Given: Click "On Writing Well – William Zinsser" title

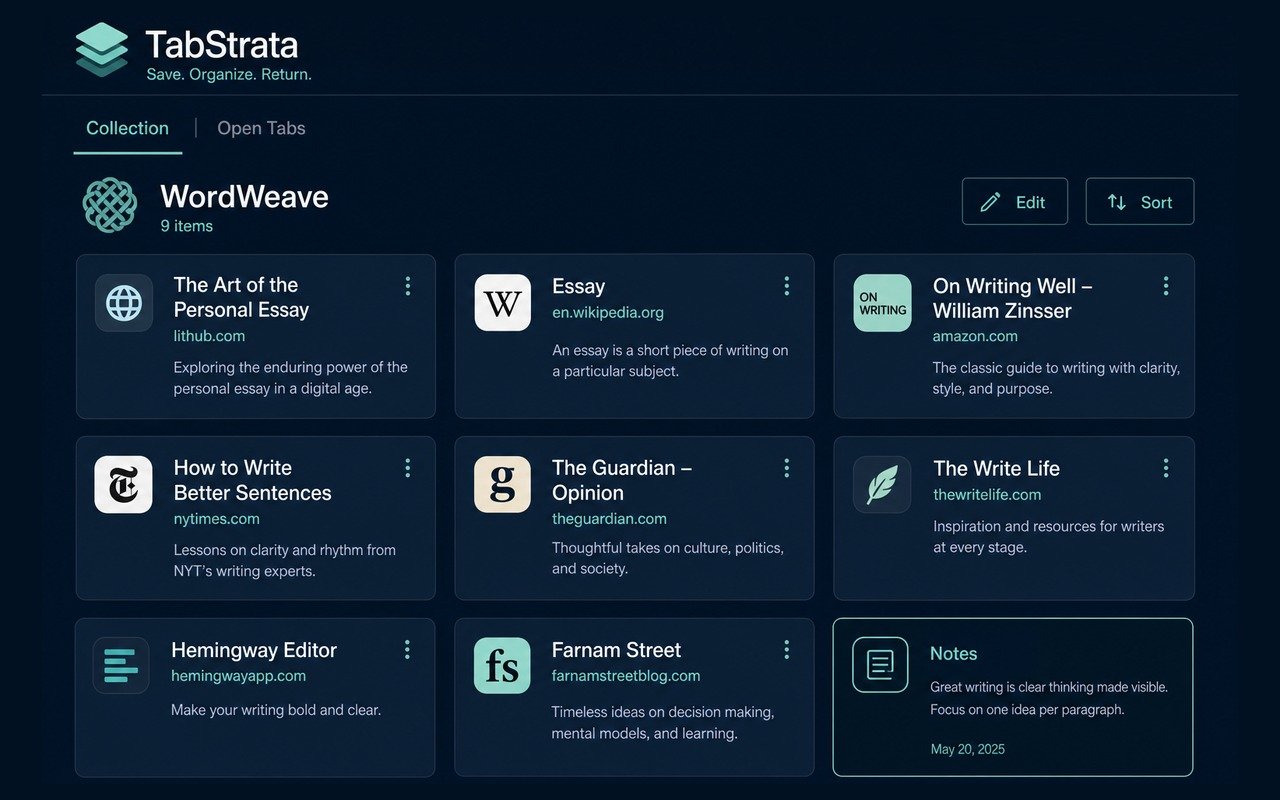Looking at the screenshot, I should [1012, 298].
